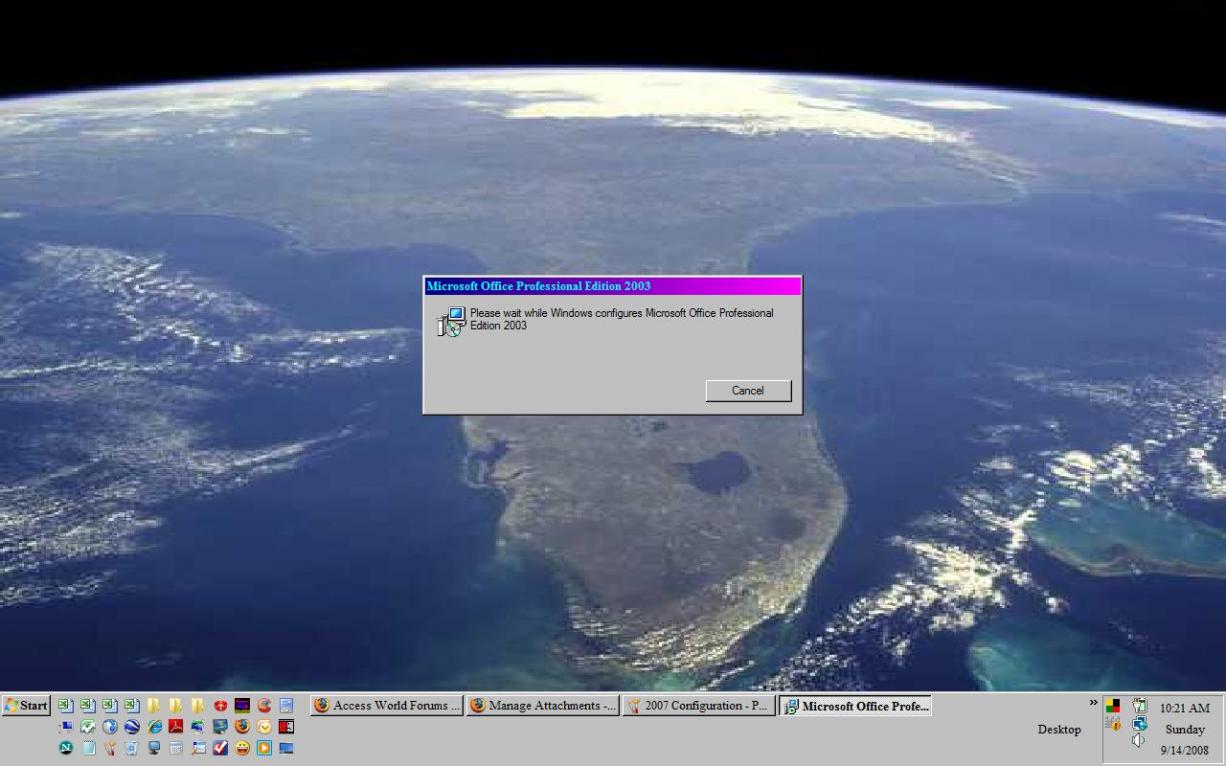Click the Office 2003 dialog title bar
Screen dimensions: 1226x766
pos(612,286)
